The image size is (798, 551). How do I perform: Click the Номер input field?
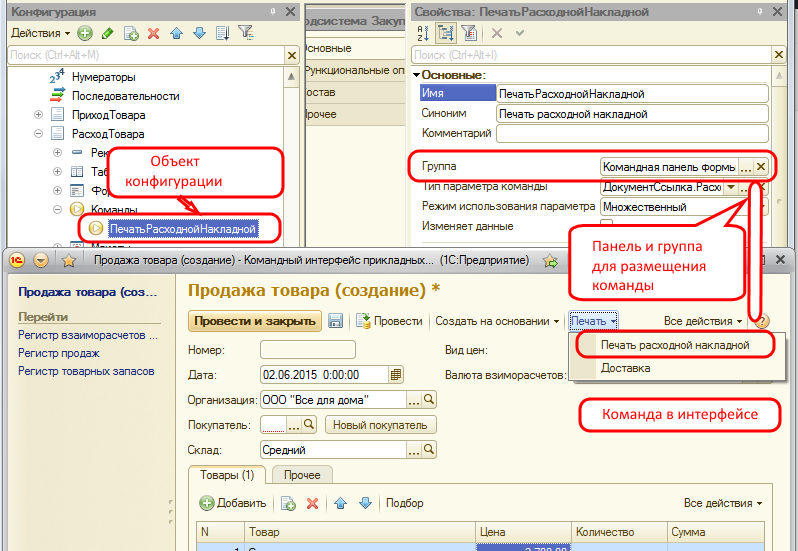click(308, 350)
